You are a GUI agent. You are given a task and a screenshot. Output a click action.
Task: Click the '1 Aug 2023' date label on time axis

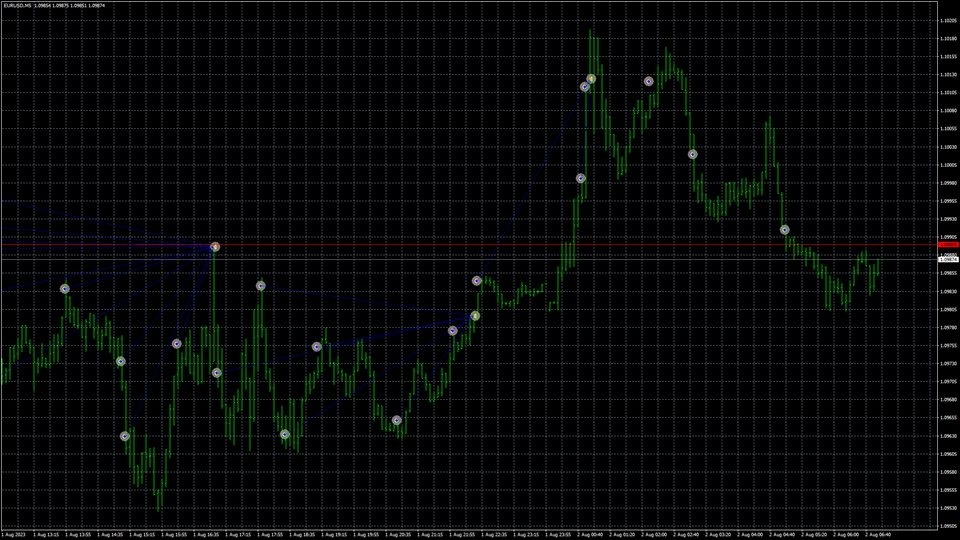pyautogui.click(x=14, y=534)
